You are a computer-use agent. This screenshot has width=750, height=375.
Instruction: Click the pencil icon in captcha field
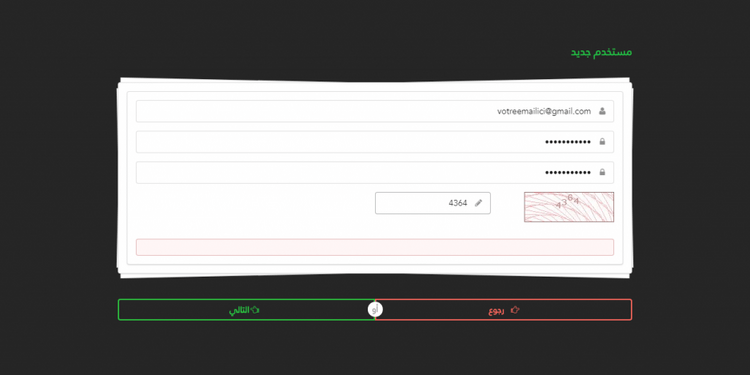(x=478, y=203)
